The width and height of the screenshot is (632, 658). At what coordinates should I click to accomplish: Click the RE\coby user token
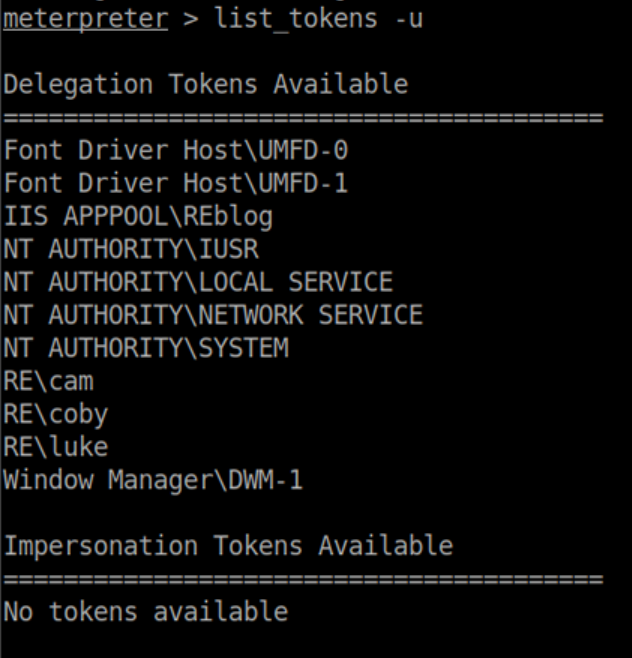tap(56, 415)
